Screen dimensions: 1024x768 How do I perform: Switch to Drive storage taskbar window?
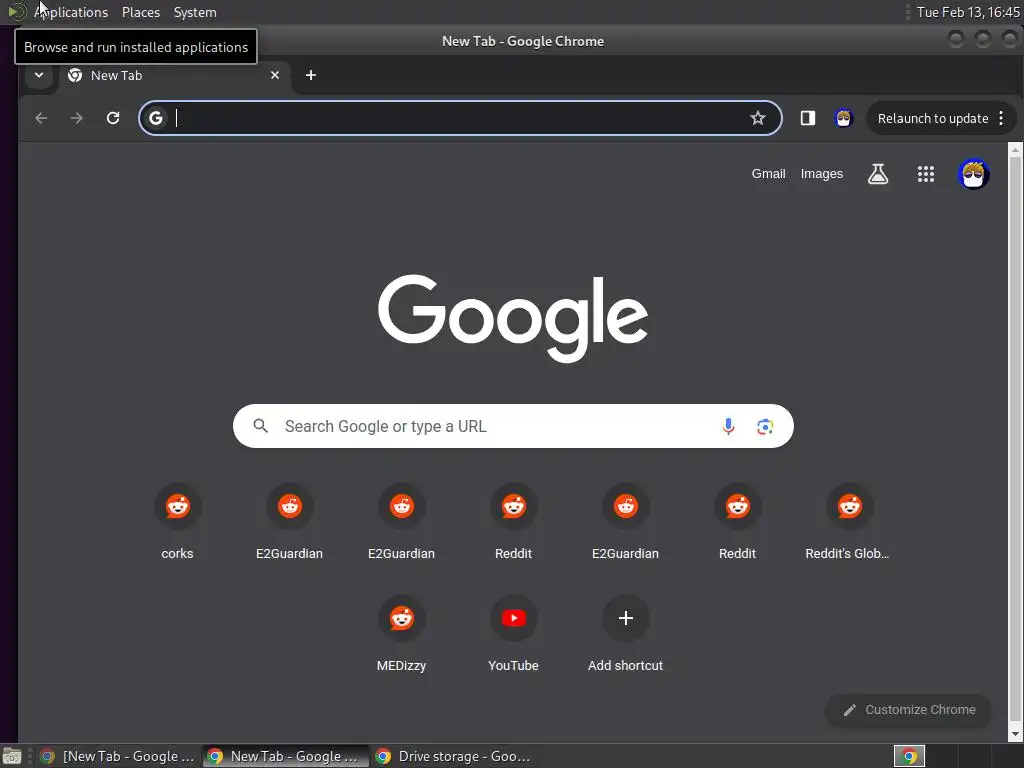click(x=455, y=756)
